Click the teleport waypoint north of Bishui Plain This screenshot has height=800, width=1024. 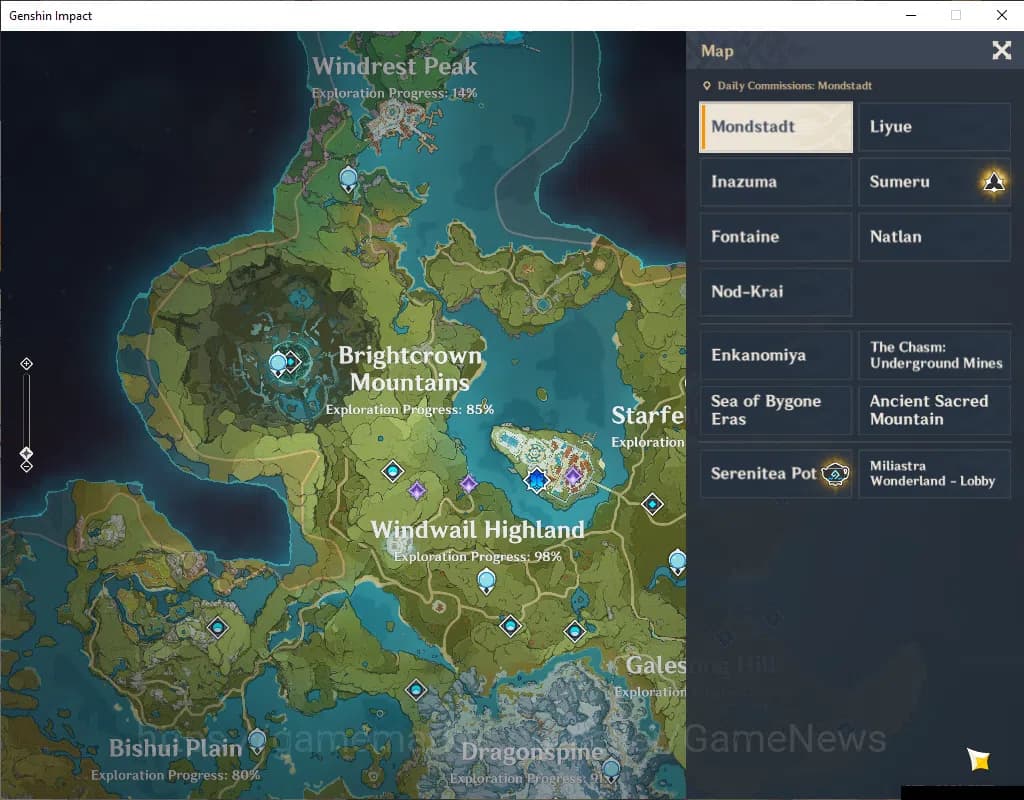click(217, 628)
